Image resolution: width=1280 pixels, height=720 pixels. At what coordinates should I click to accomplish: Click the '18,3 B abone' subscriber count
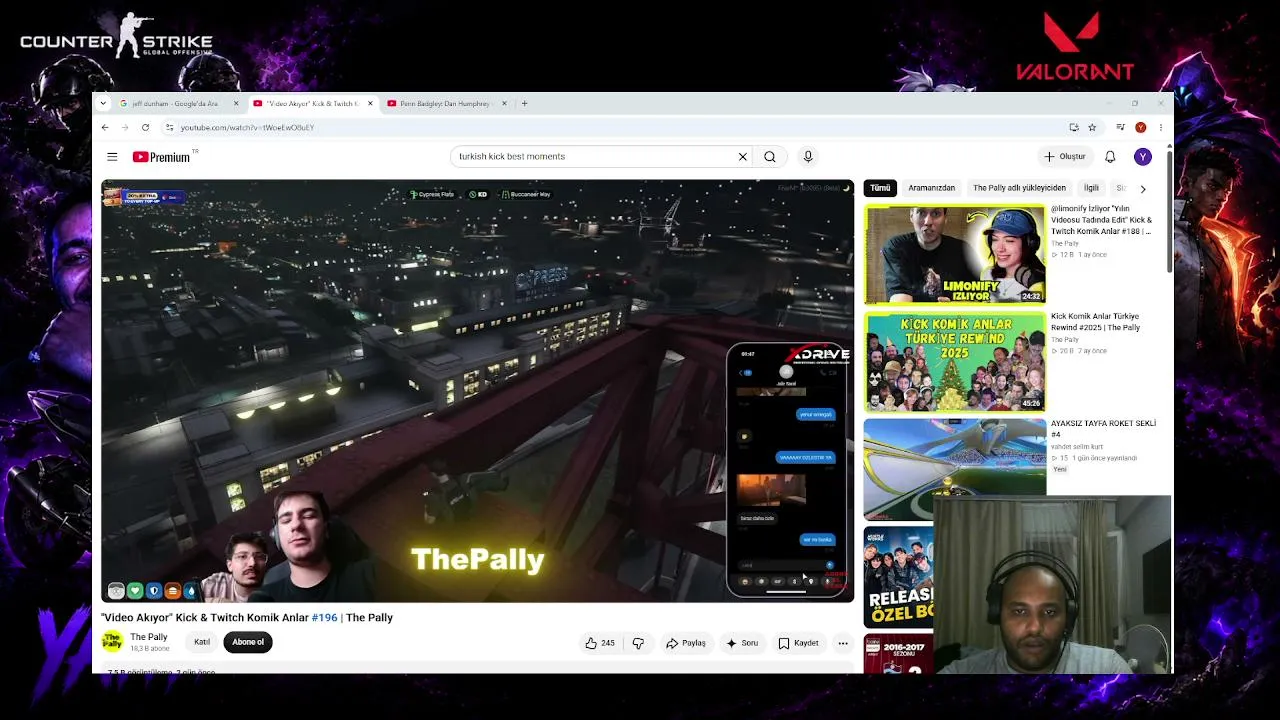[149, 649]
